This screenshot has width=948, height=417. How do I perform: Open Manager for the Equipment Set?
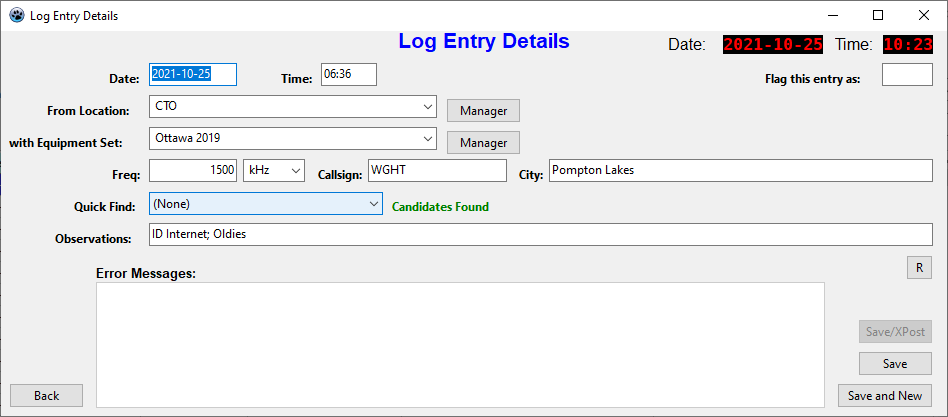click(483, 143)
